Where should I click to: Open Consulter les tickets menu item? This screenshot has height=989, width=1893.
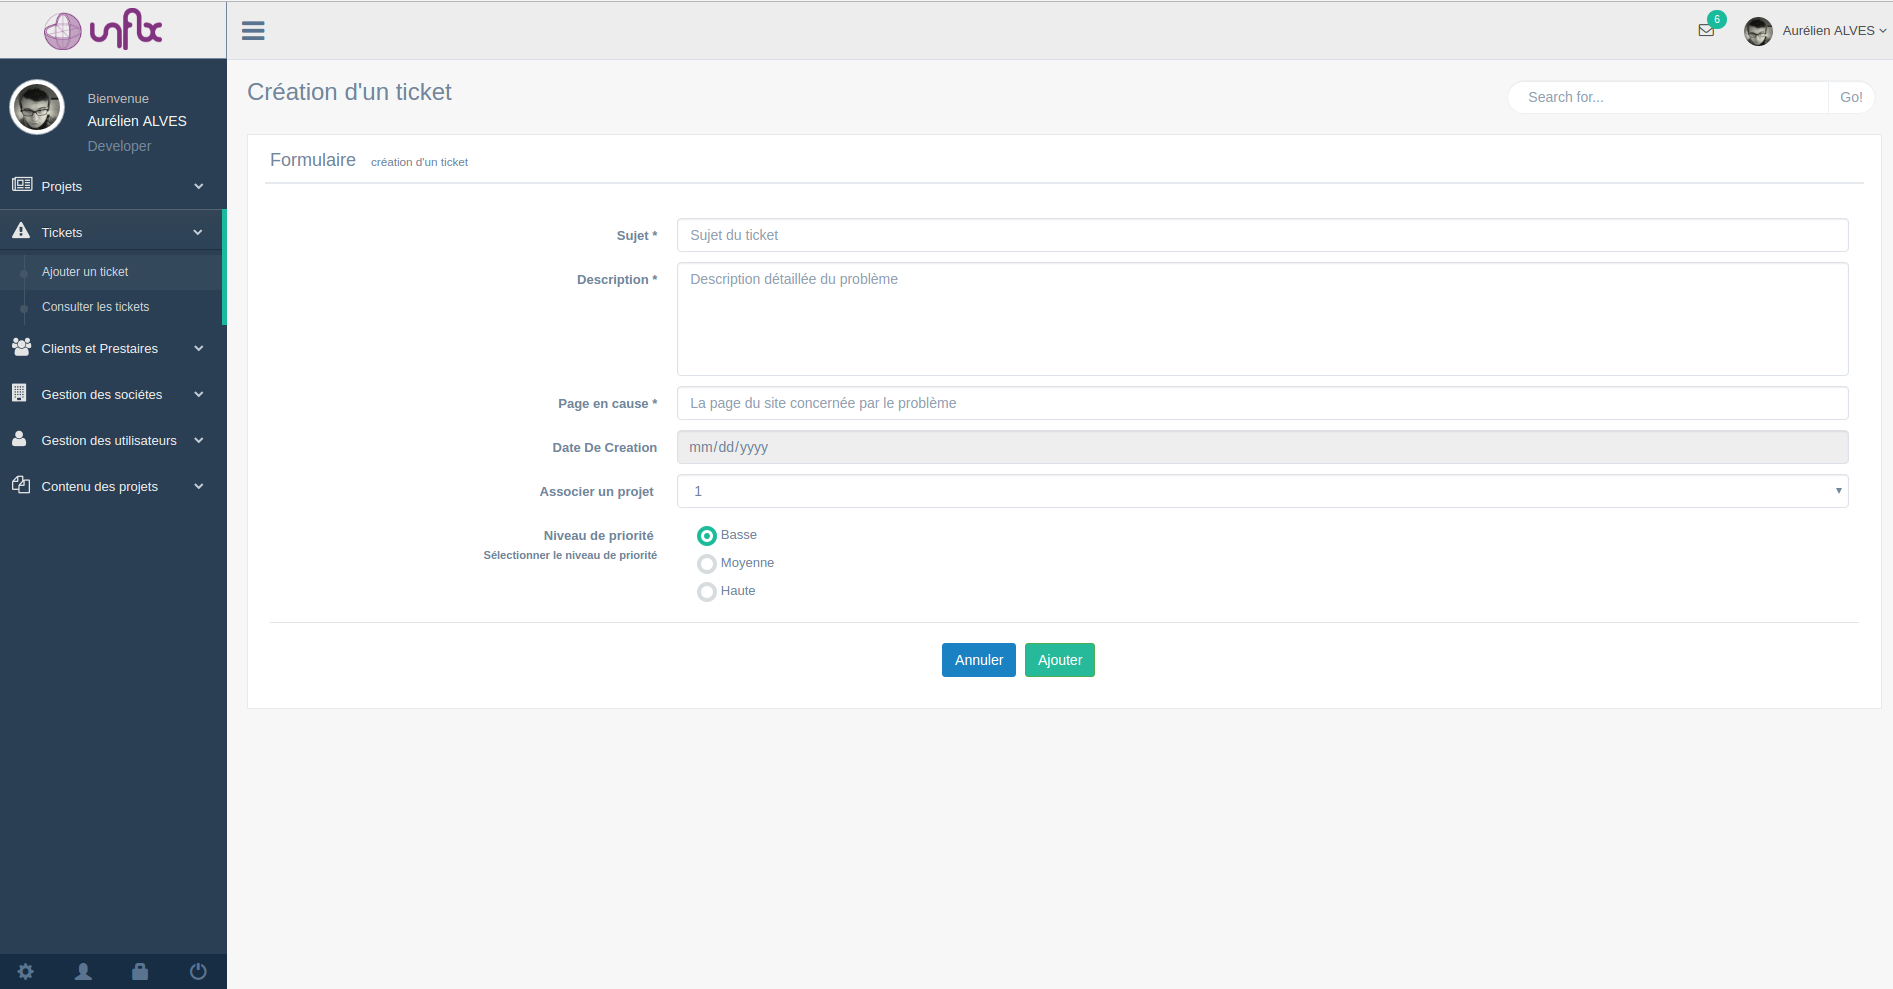[x=95, y=307]
